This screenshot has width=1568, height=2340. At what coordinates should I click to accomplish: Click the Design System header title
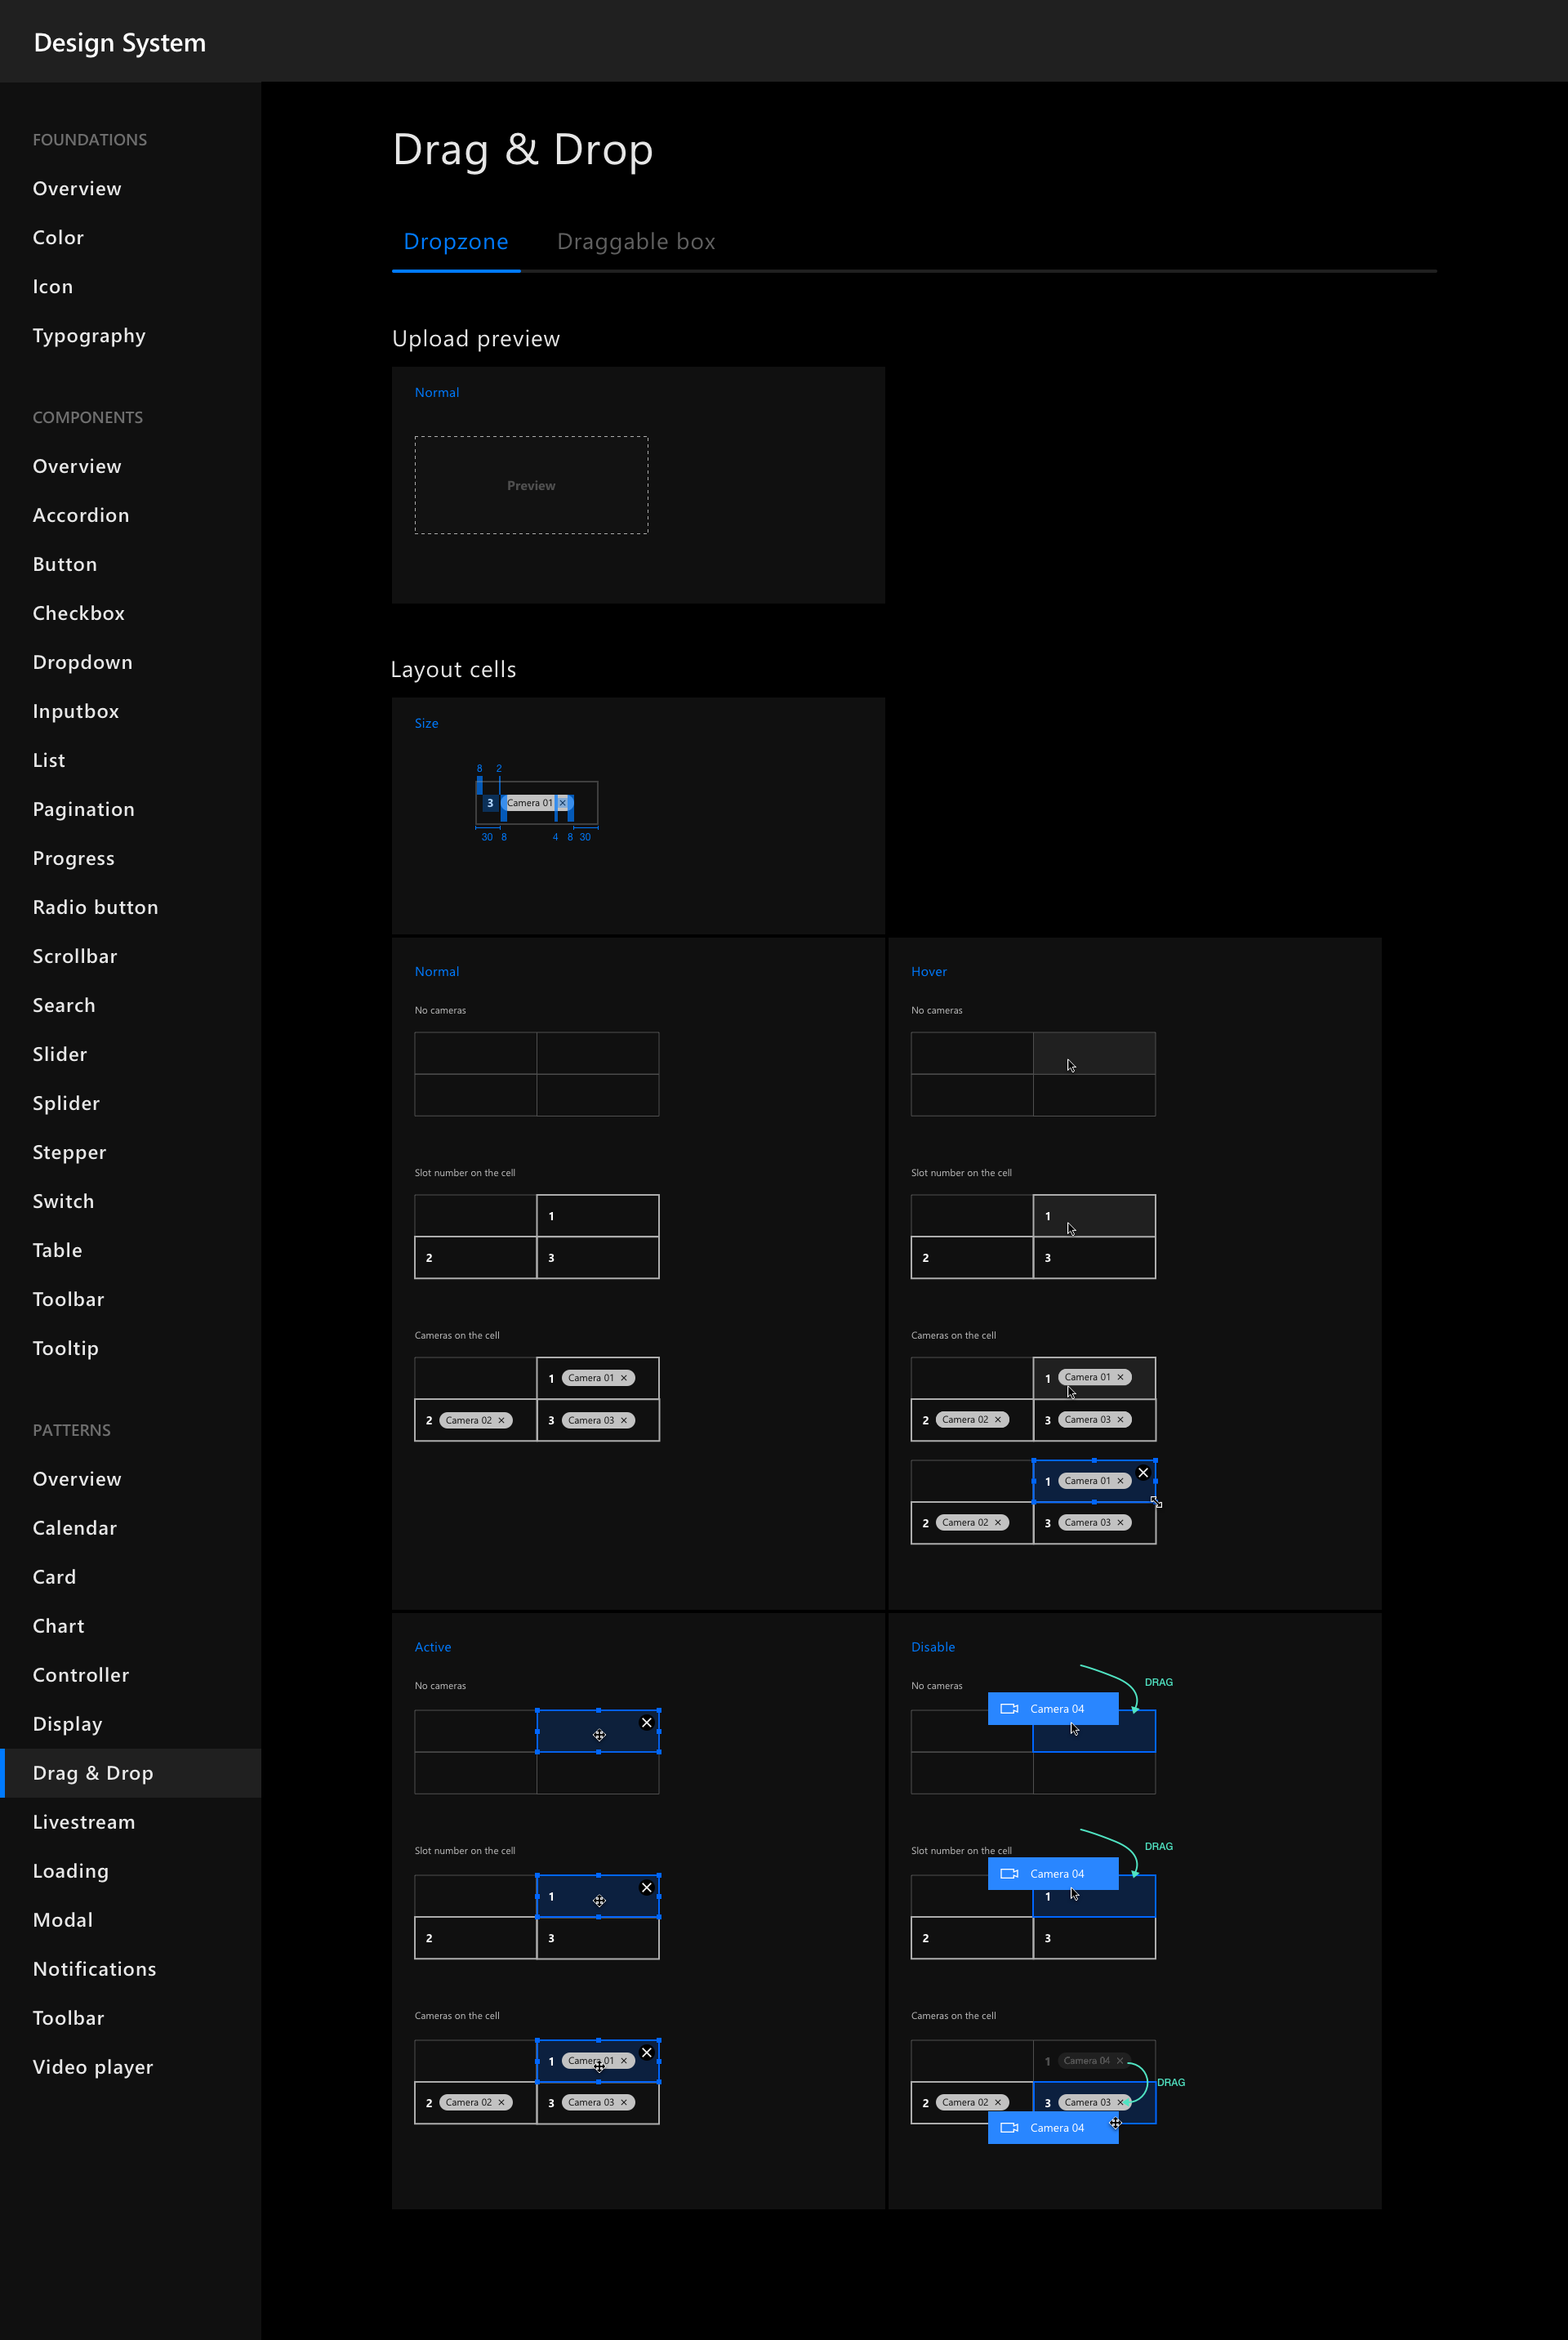pos(120,42)
